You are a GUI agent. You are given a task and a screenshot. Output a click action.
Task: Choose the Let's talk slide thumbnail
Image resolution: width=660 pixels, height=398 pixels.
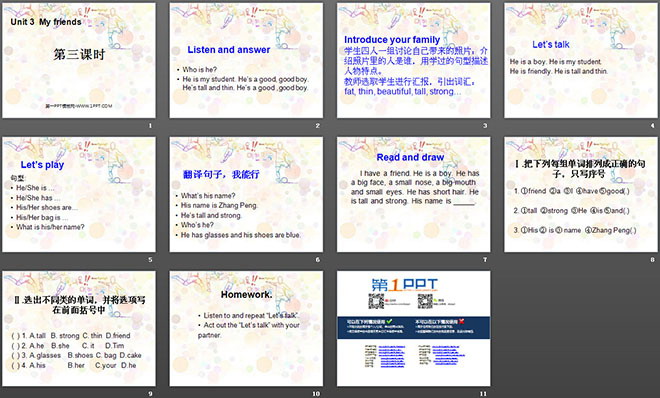(x=581, y=61)
